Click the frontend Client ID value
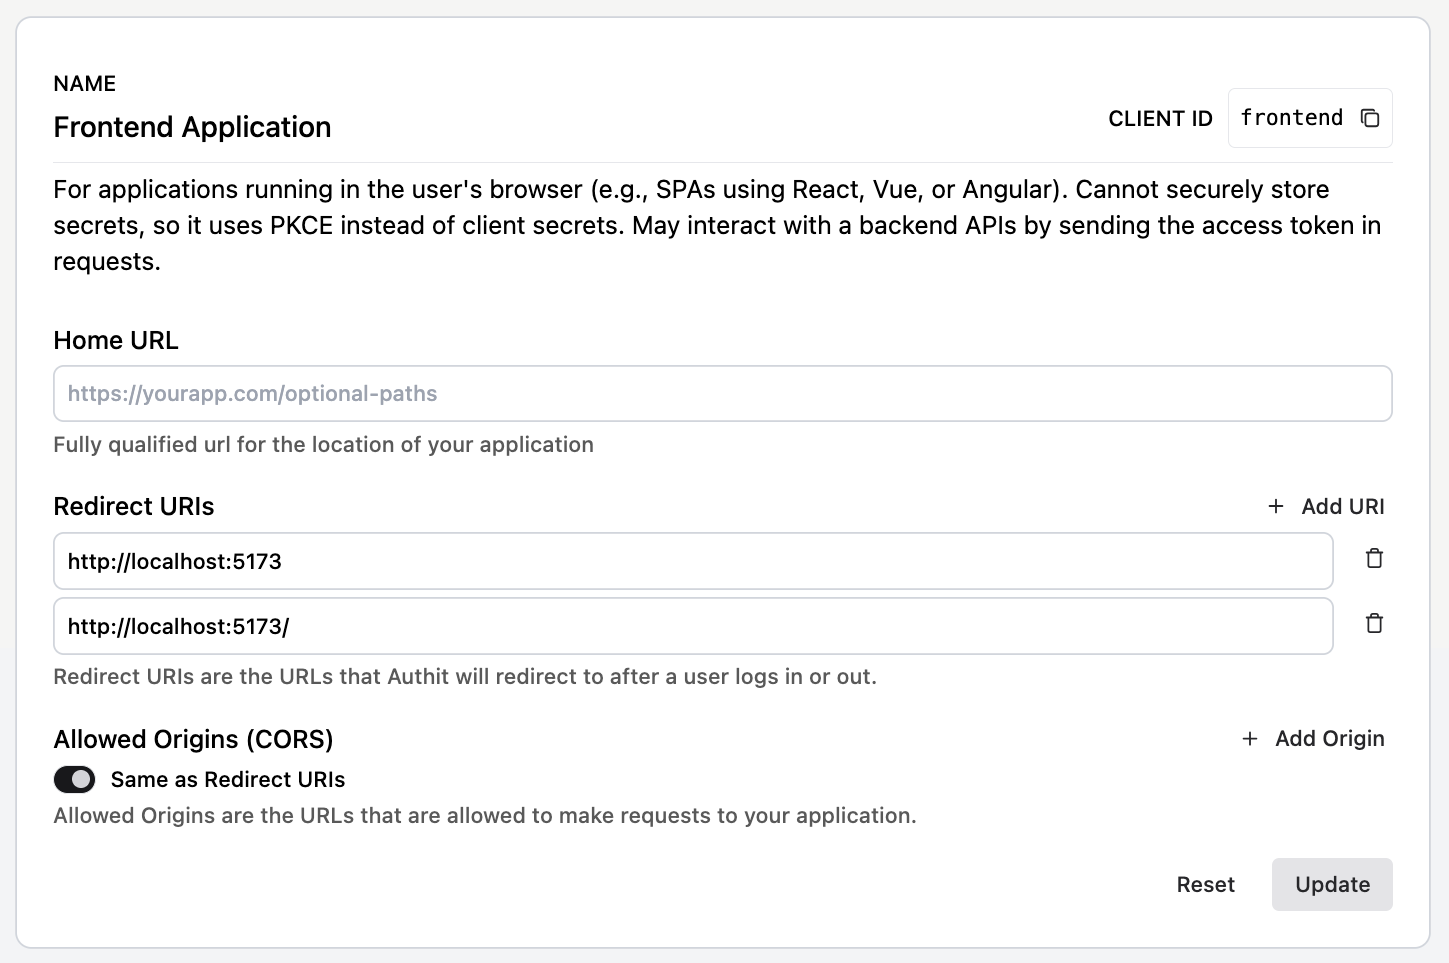Screen dimensions: 1449x963 (x=1292, y=117)
